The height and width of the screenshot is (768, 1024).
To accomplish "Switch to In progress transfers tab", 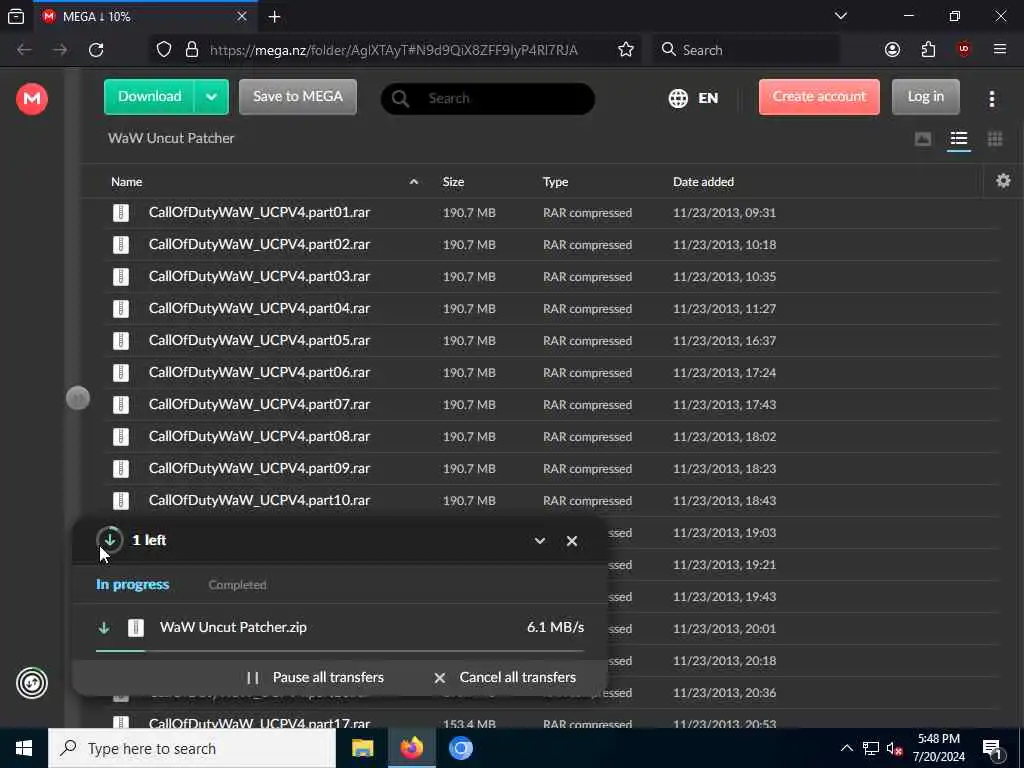I will coord(133,584).
